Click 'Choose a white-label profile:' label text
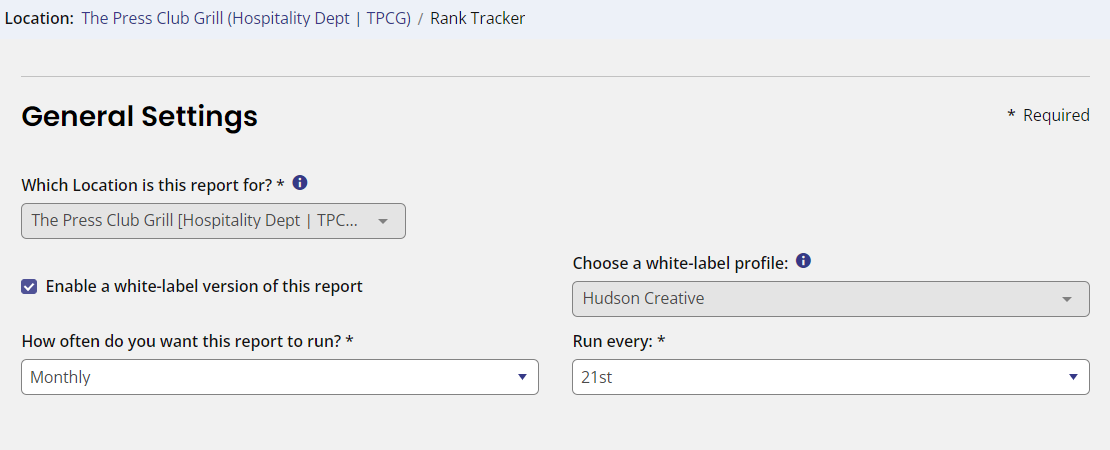The width and height of the screenshot is (1110, 450). pyautogui.click(x=680, y=263)
